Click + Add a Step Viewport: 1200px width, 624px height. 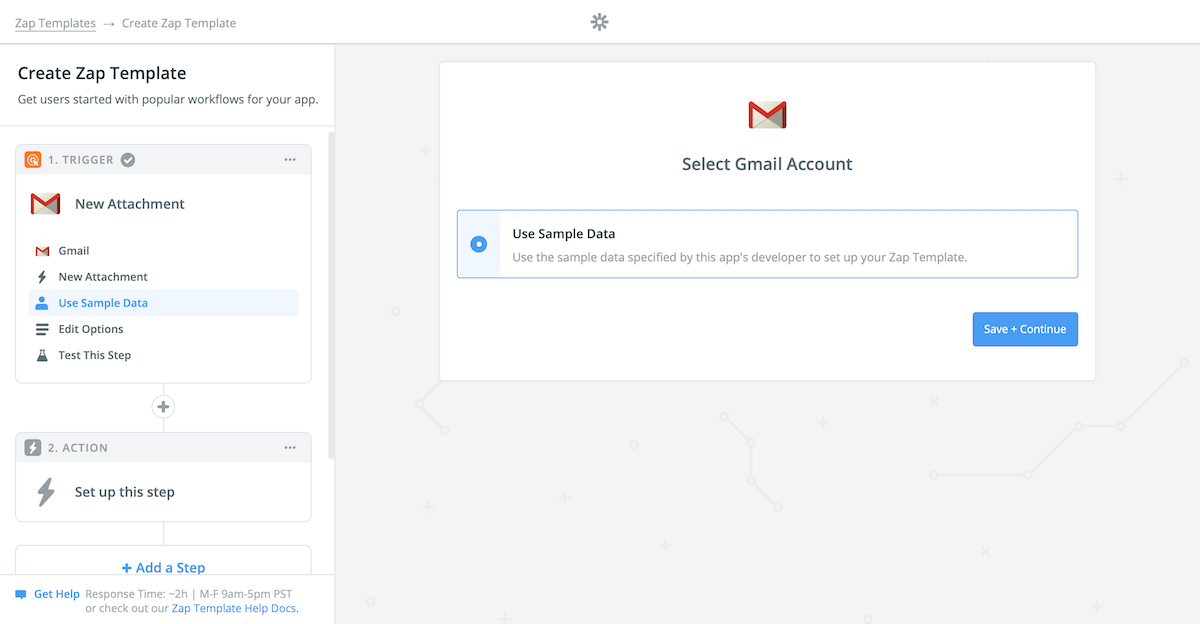pos(163,567)
